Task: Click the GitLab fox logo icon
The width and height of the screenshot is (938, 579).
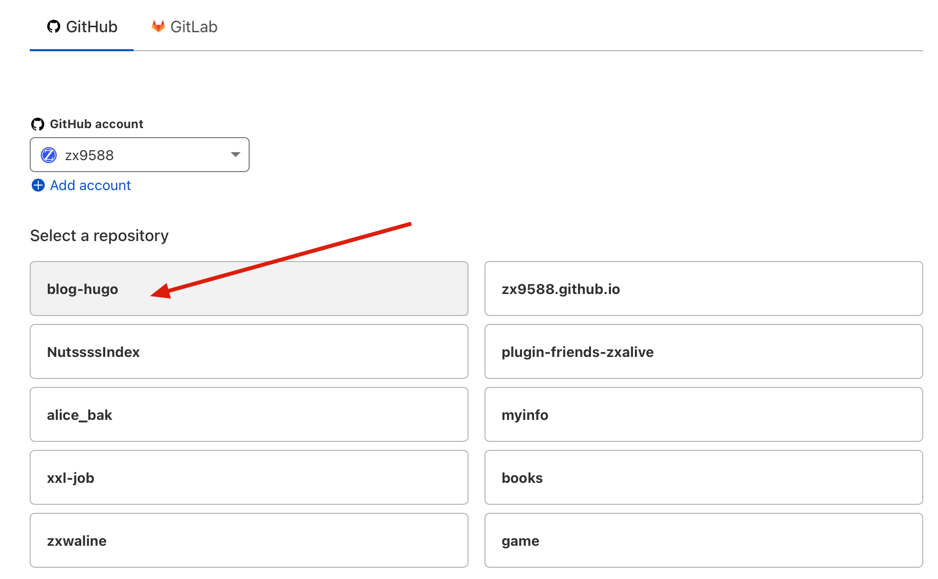Action: (x=158, y=27)
